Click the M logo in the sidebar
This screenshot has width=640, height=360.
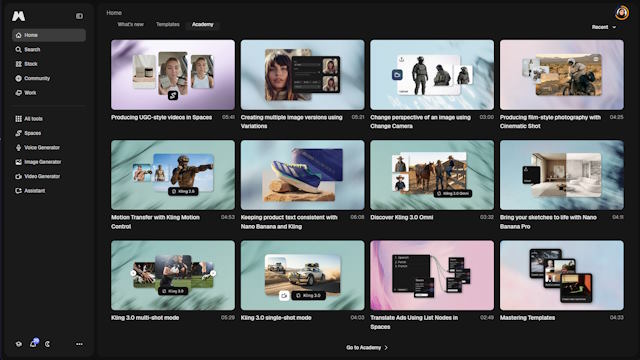pos(18,16)
